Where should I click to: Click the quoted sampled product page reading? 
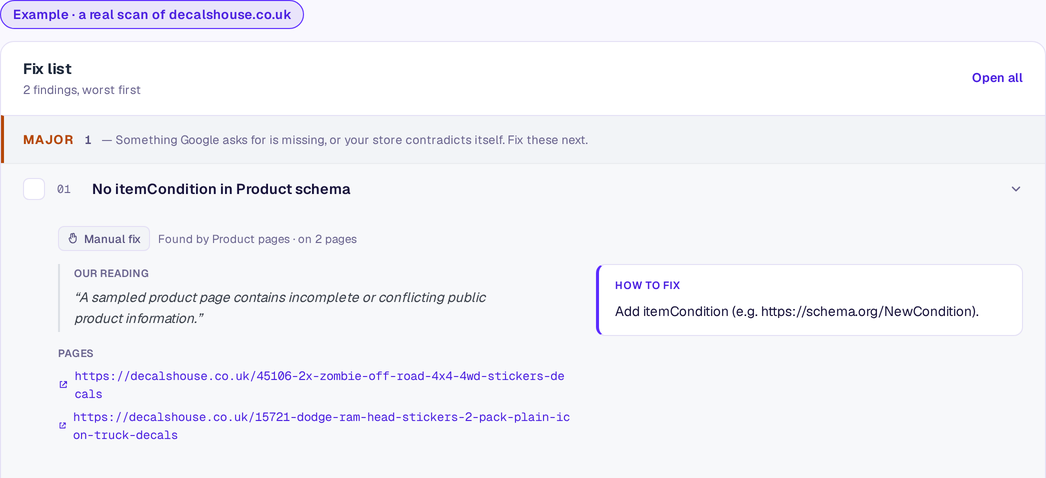(280, 308)
